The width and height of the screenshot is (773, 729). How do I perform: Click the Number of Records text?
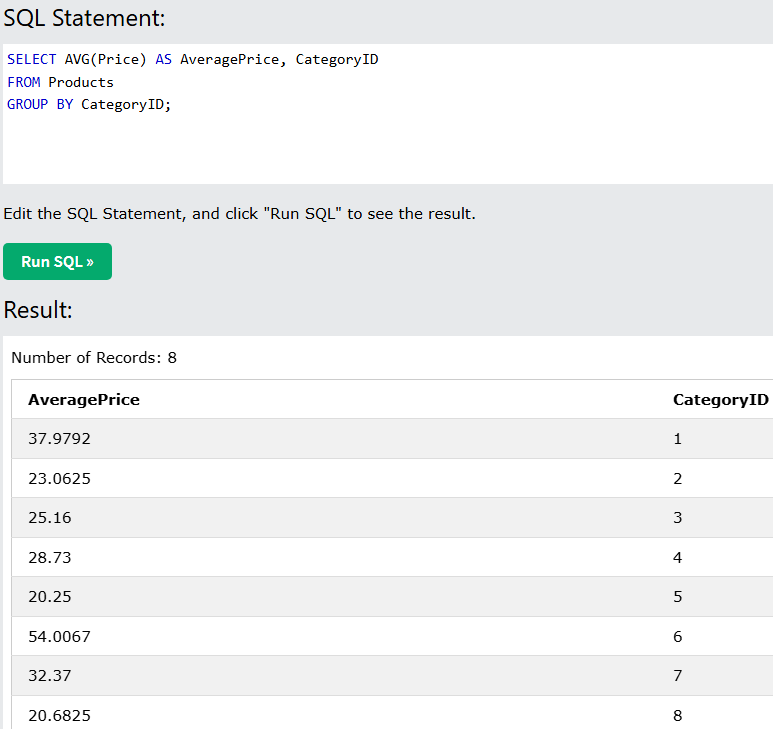pos(94,357)
